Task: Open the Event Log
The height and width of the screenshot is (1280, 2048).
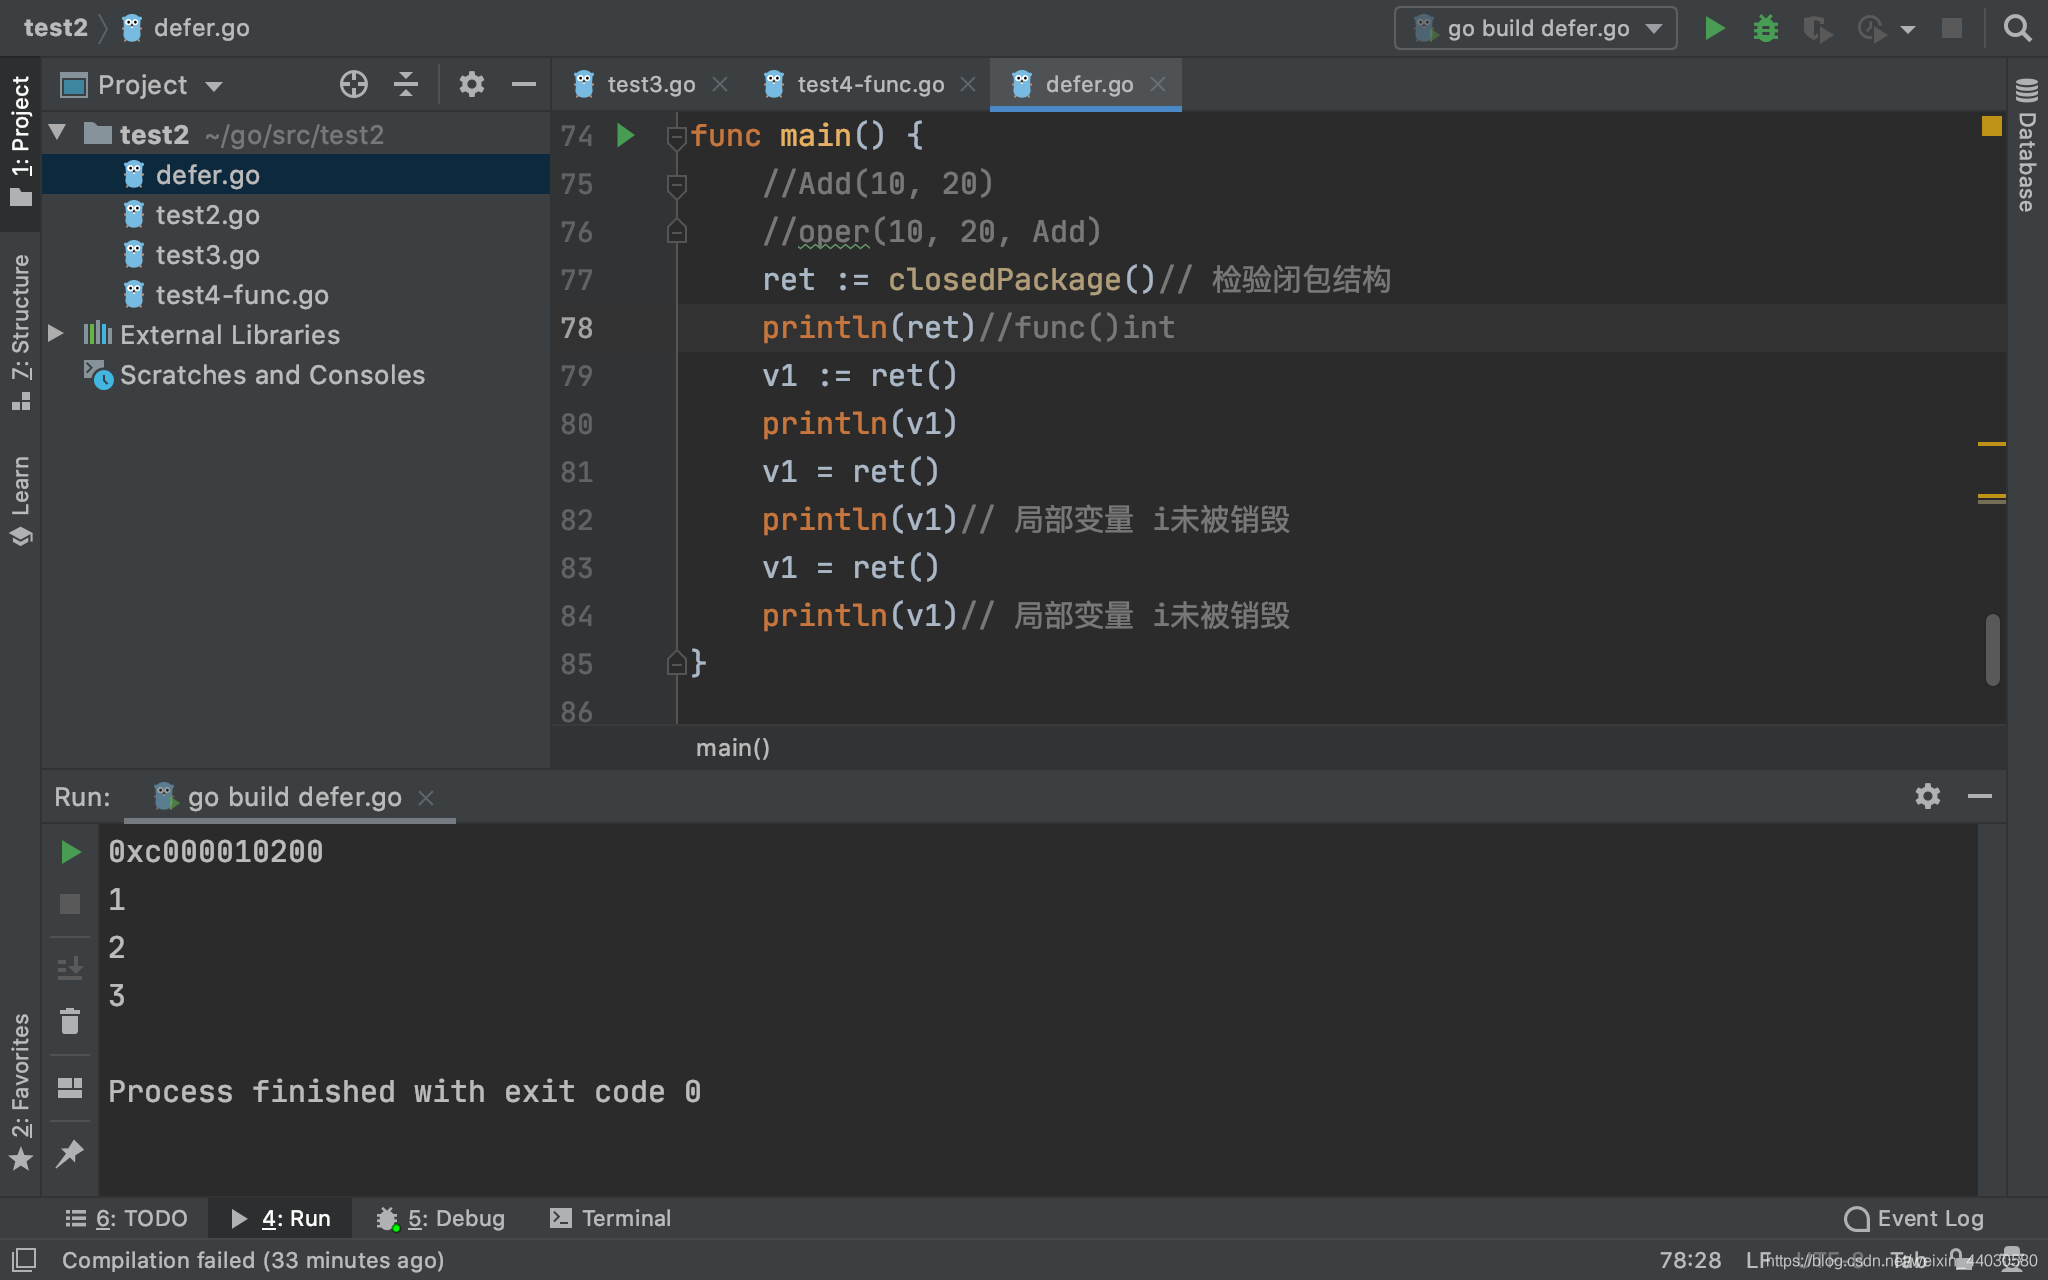Action: 1914,1218
